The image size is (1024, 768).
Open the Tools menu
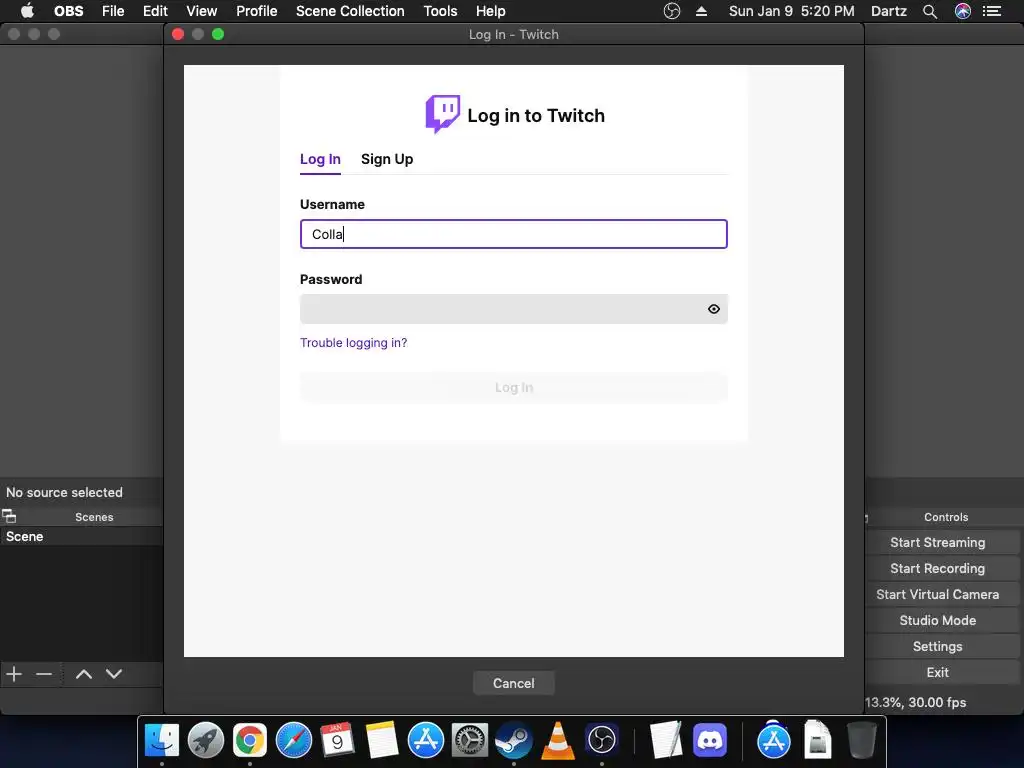coord(440,11)
